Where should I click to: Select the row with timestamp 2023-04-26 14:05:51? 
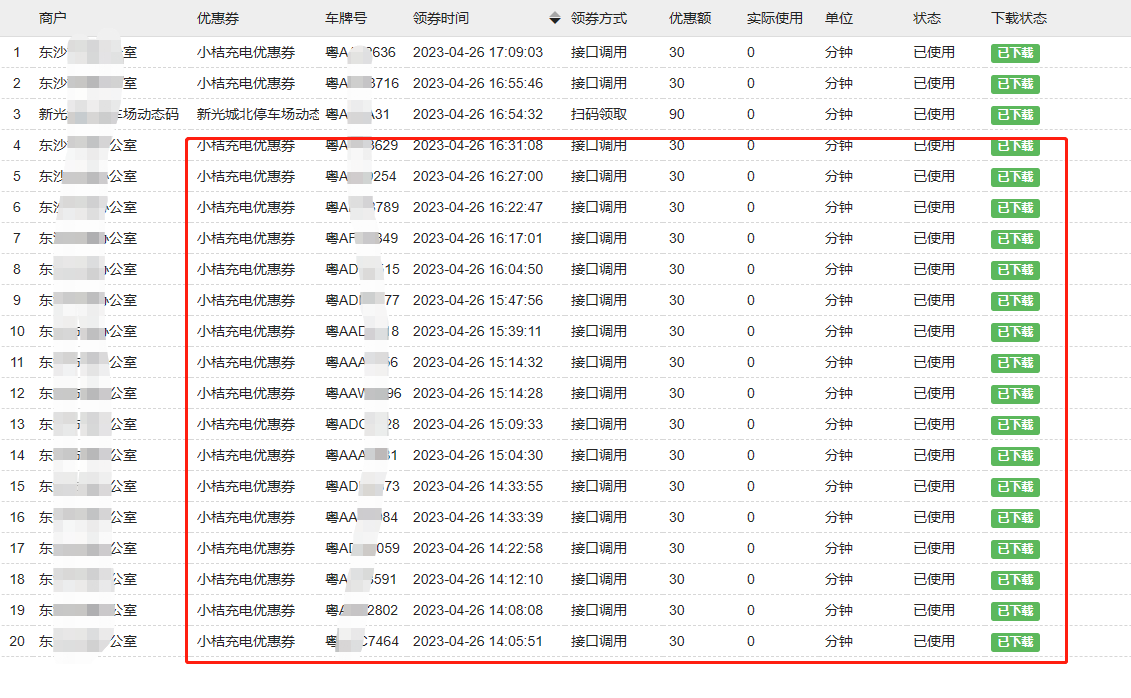coord(477,642)
